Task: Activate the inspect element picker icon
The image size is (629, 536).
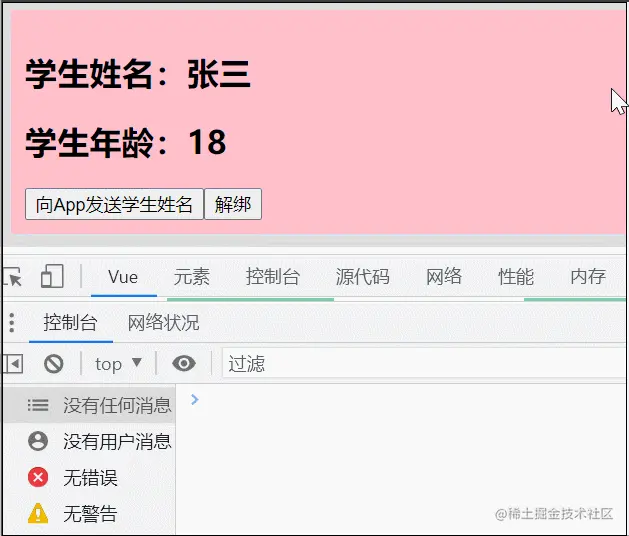Action: pyautogui.click(x=13, y=276)
